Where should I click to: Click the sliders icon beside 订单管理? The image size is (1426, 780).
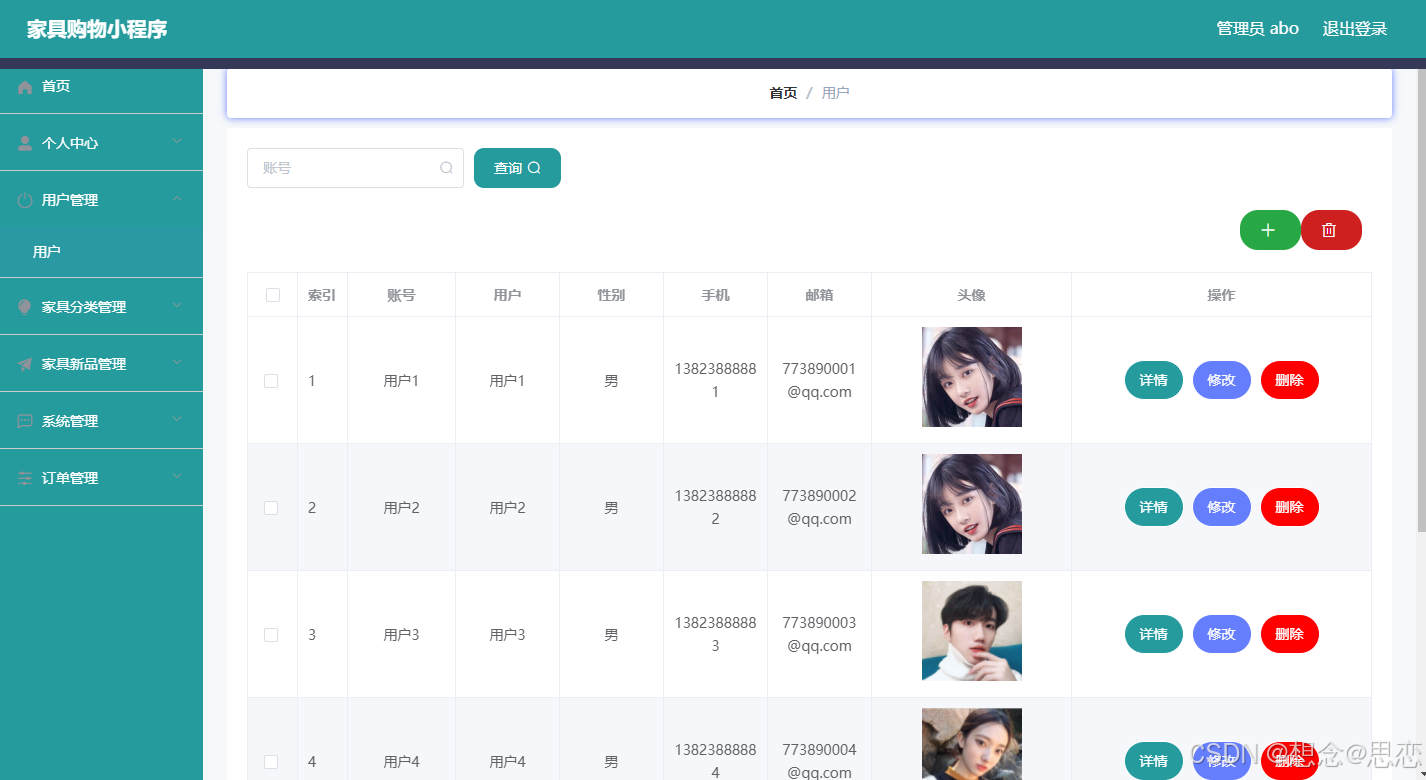click(25, 478)
